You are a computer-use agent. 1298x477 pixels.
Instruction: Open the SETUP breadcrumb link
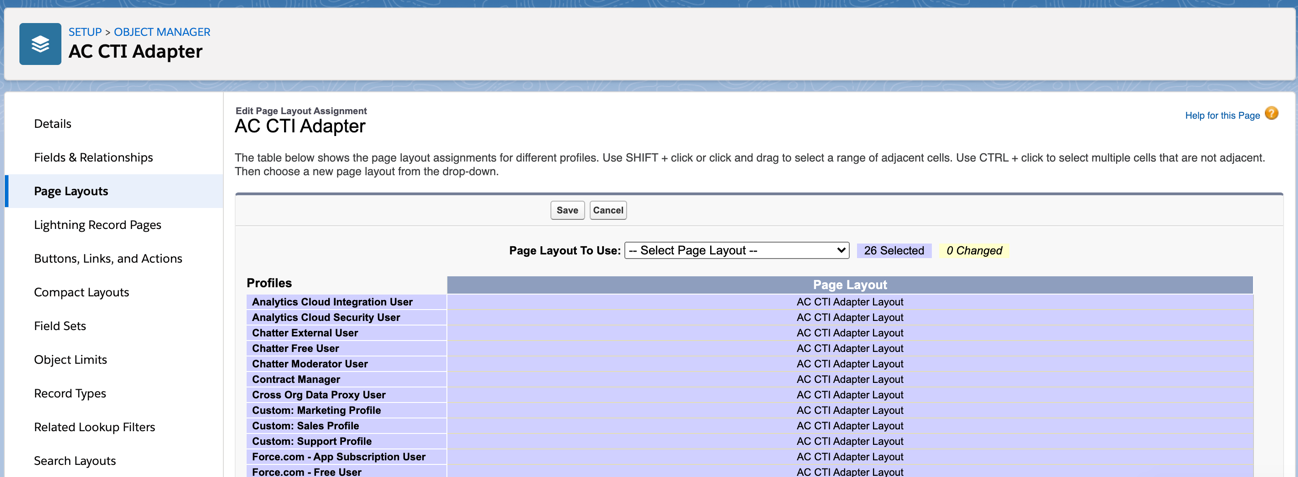point(85,32)
